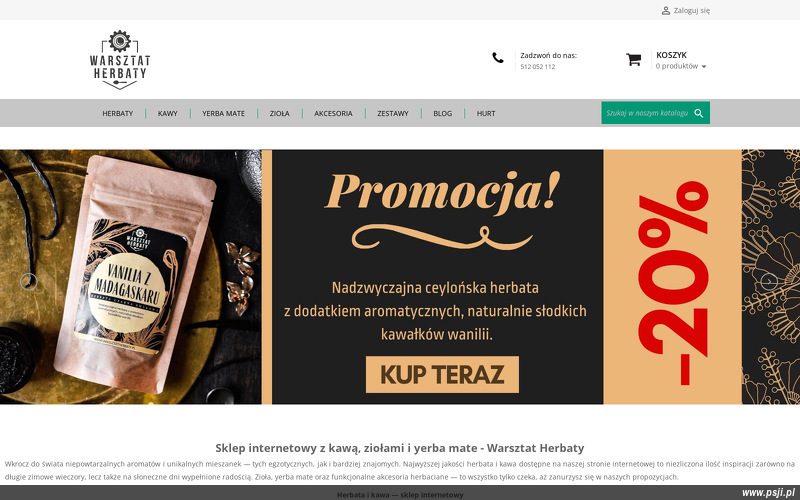Go to ZESTAWY in navigation bar
The image size is (800, 500).
pyautogui.click(x=393, y=113)
